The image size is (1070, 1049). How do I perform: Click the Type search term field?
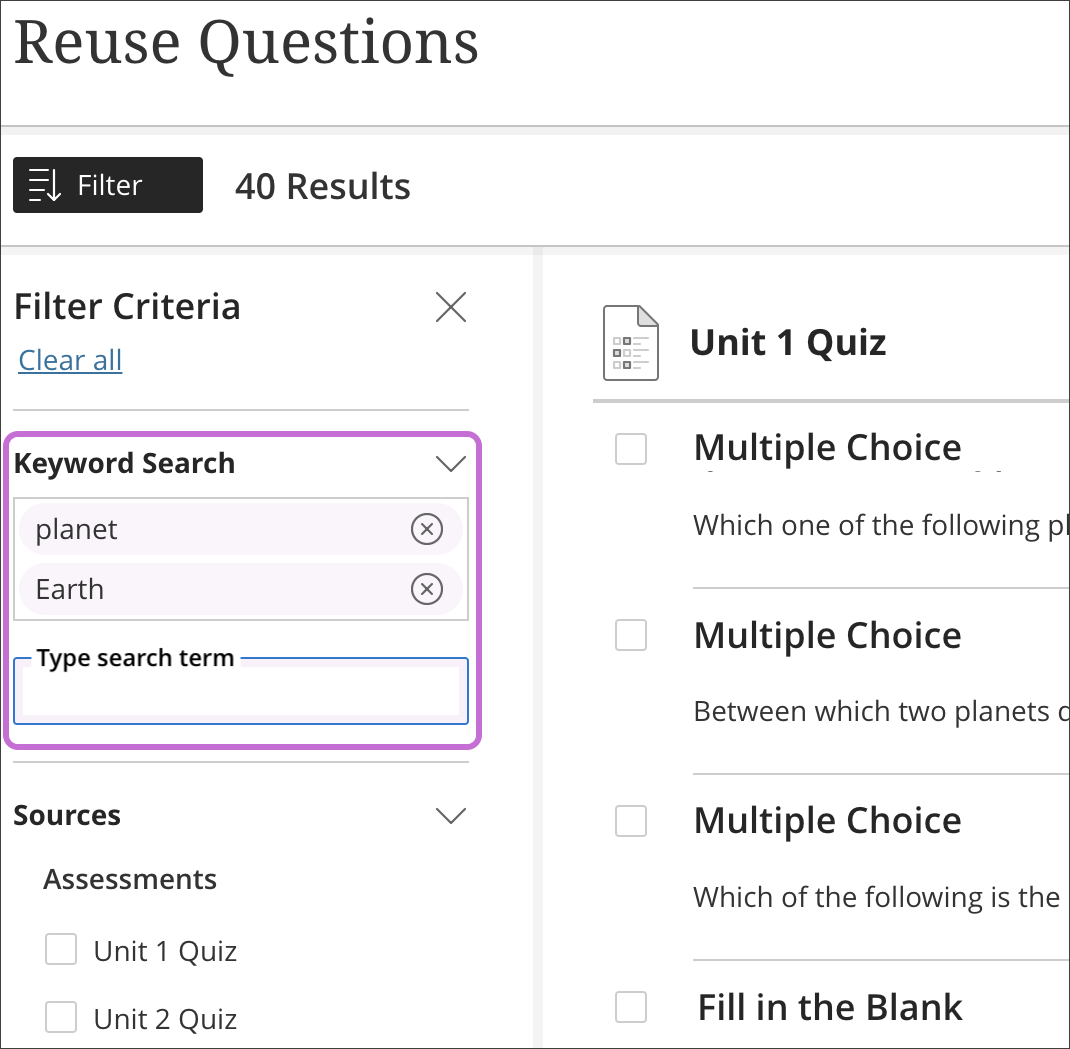click(240, 691)
